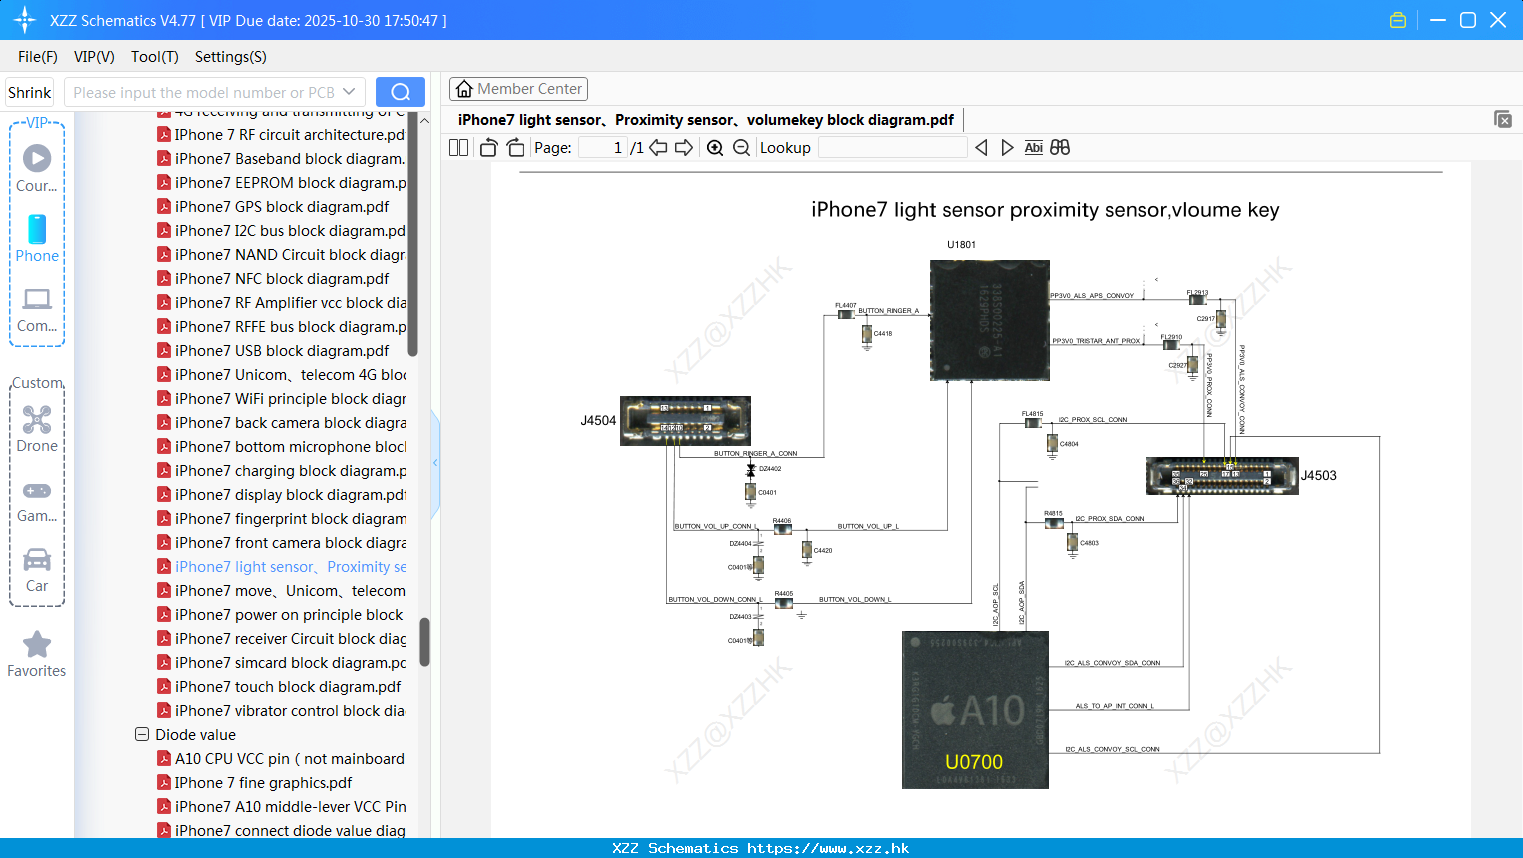Click the Lookup text field
This screenshot has height=858, width=1523.
click(893, 148)
